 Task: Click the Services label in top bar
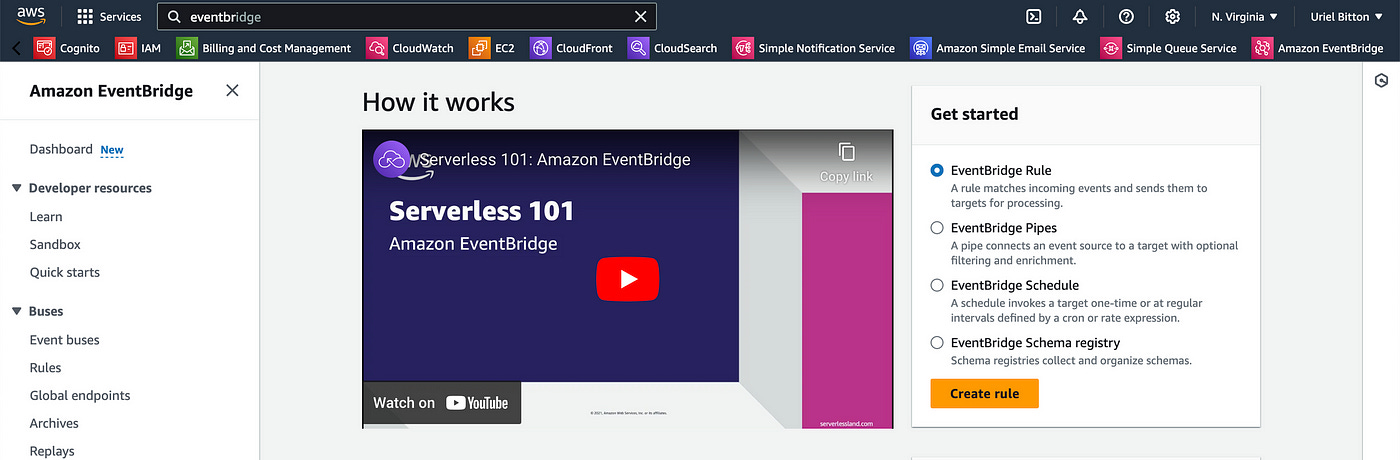coord(120,17)
